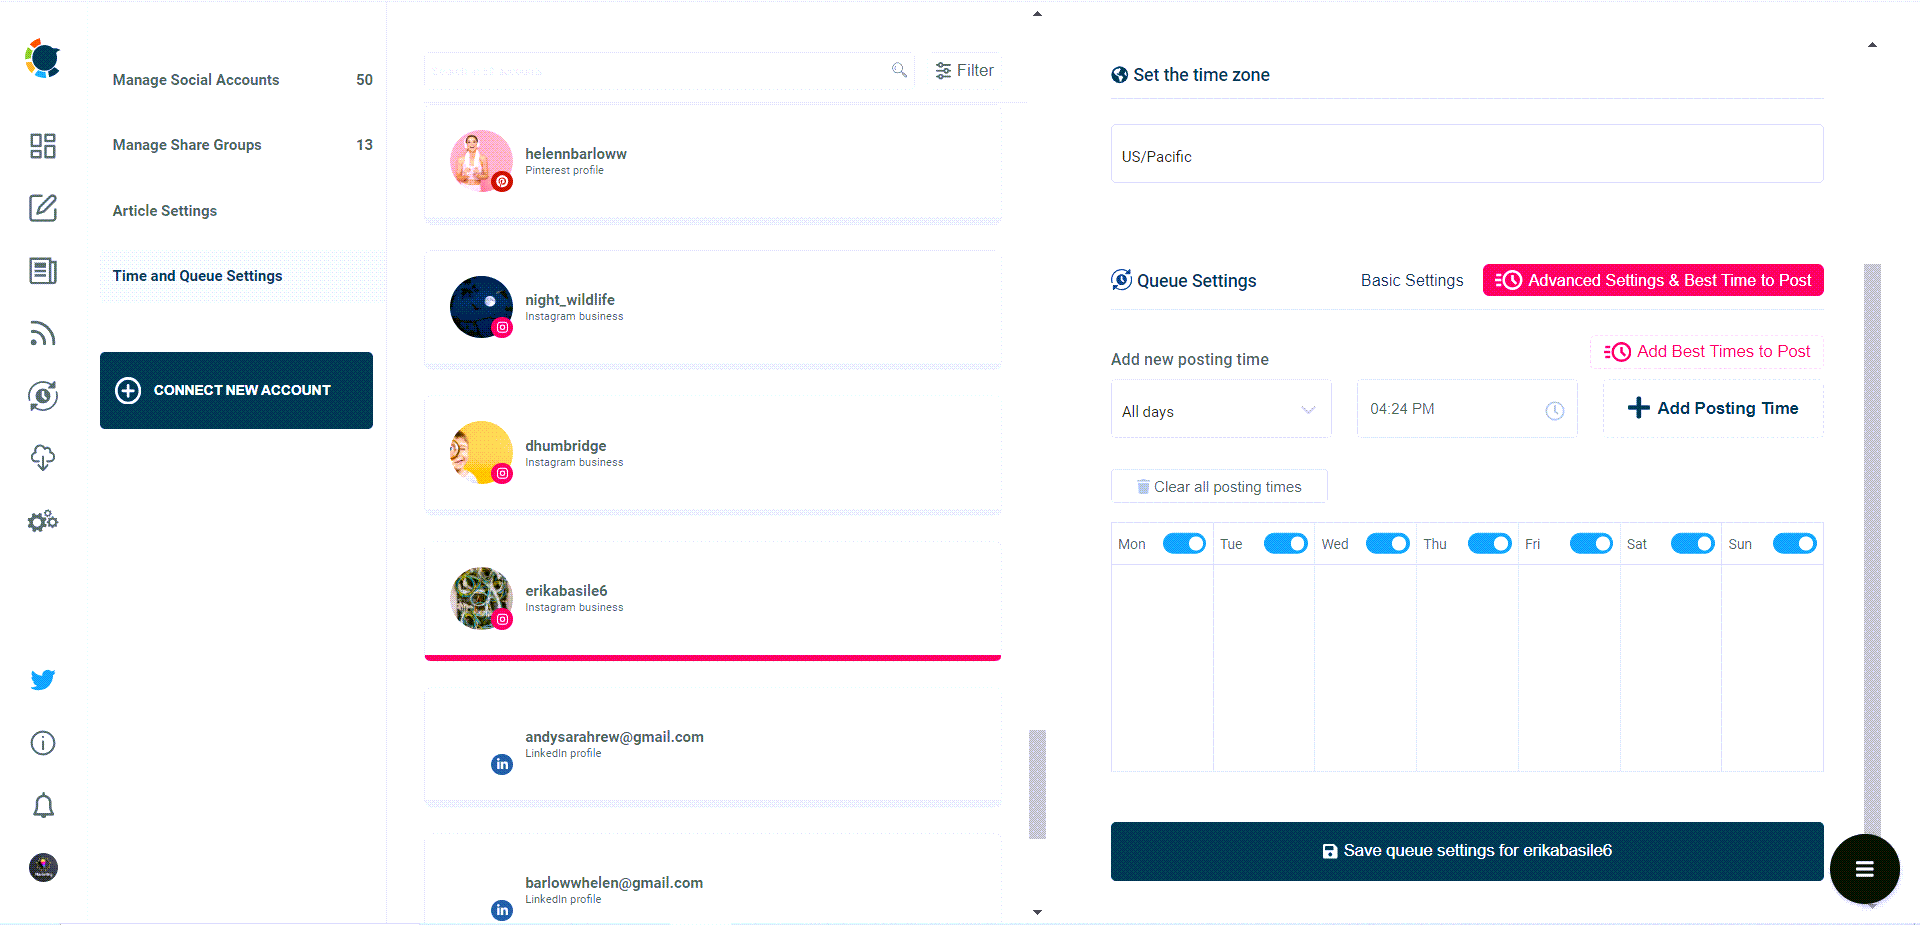Click Connect New Account button

click(x=236, y=390)
